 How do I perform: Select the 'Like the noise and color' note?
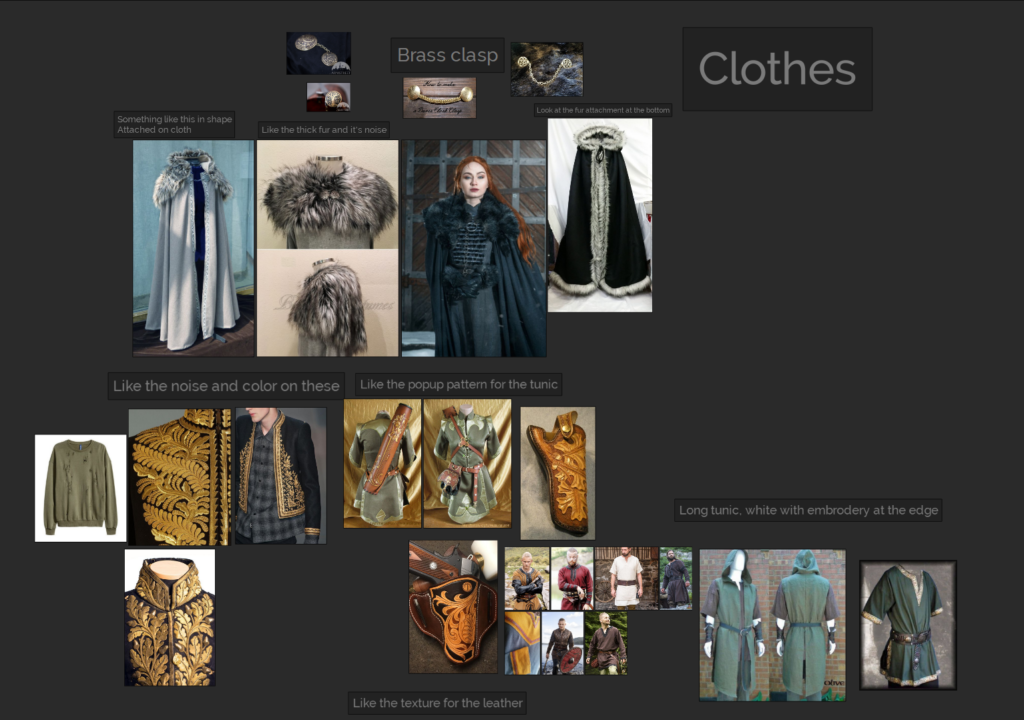click(x=225, y=385)
